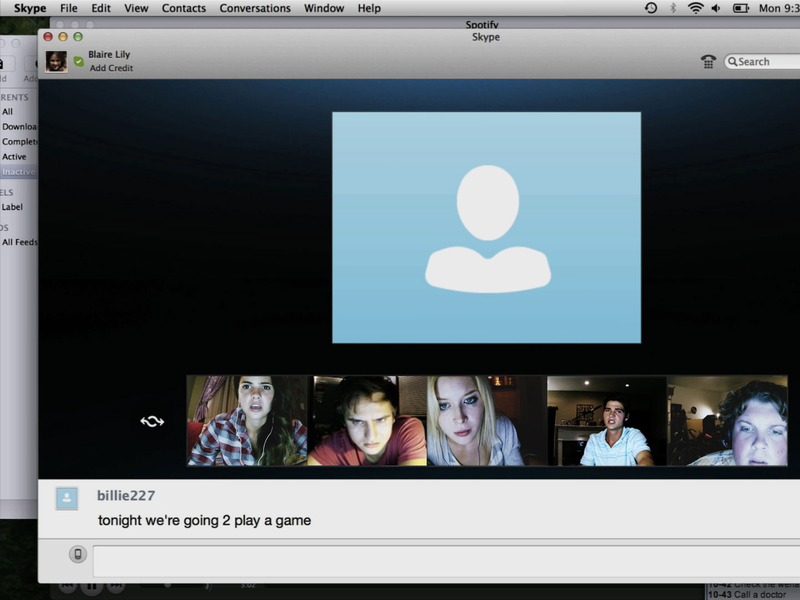Click the Bluetooth menu bar icon
This screenshot has height=600, width=800.
tap(673, 8)
